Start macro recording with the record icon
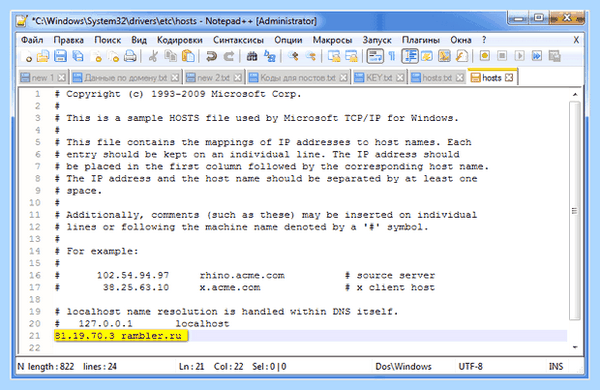 [484, 56]
